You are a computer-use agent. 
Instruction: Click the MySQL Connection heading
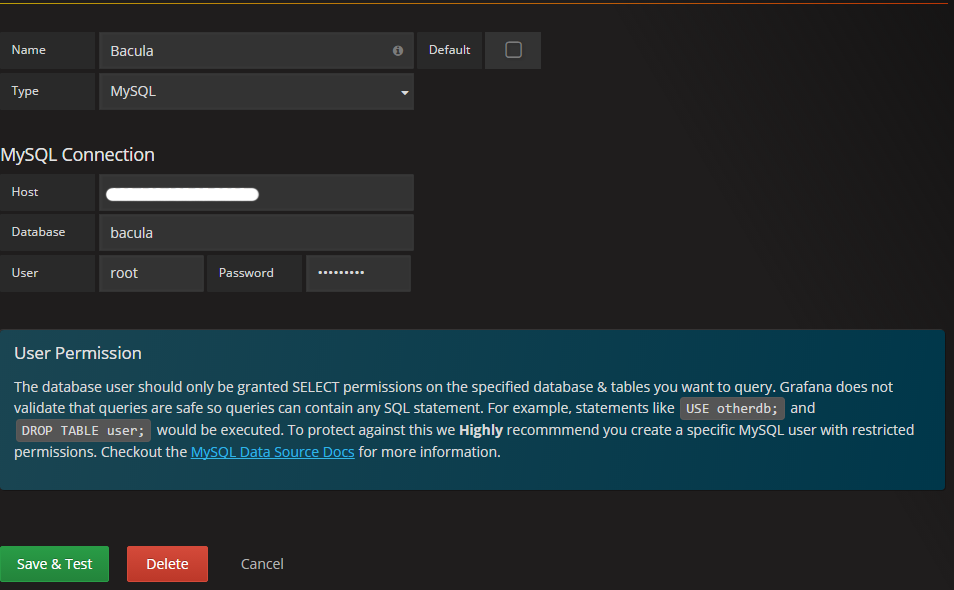(x=77, y=154)
